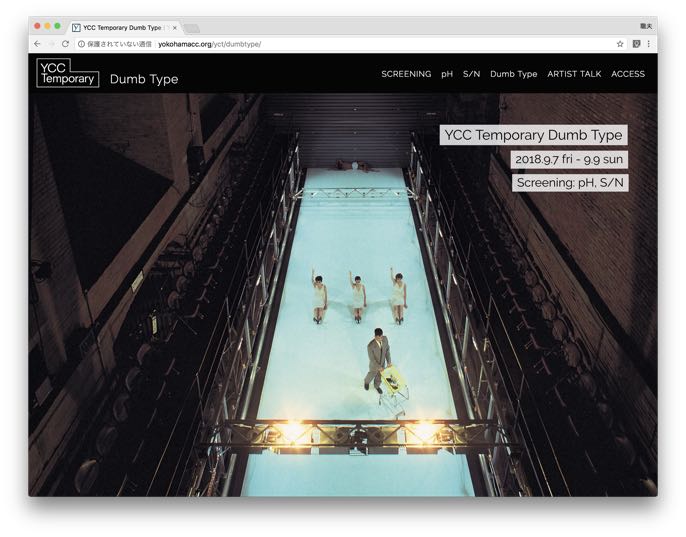Click the YCC Temporary logo
The image size is (686, 537).
tap(67, 73)
